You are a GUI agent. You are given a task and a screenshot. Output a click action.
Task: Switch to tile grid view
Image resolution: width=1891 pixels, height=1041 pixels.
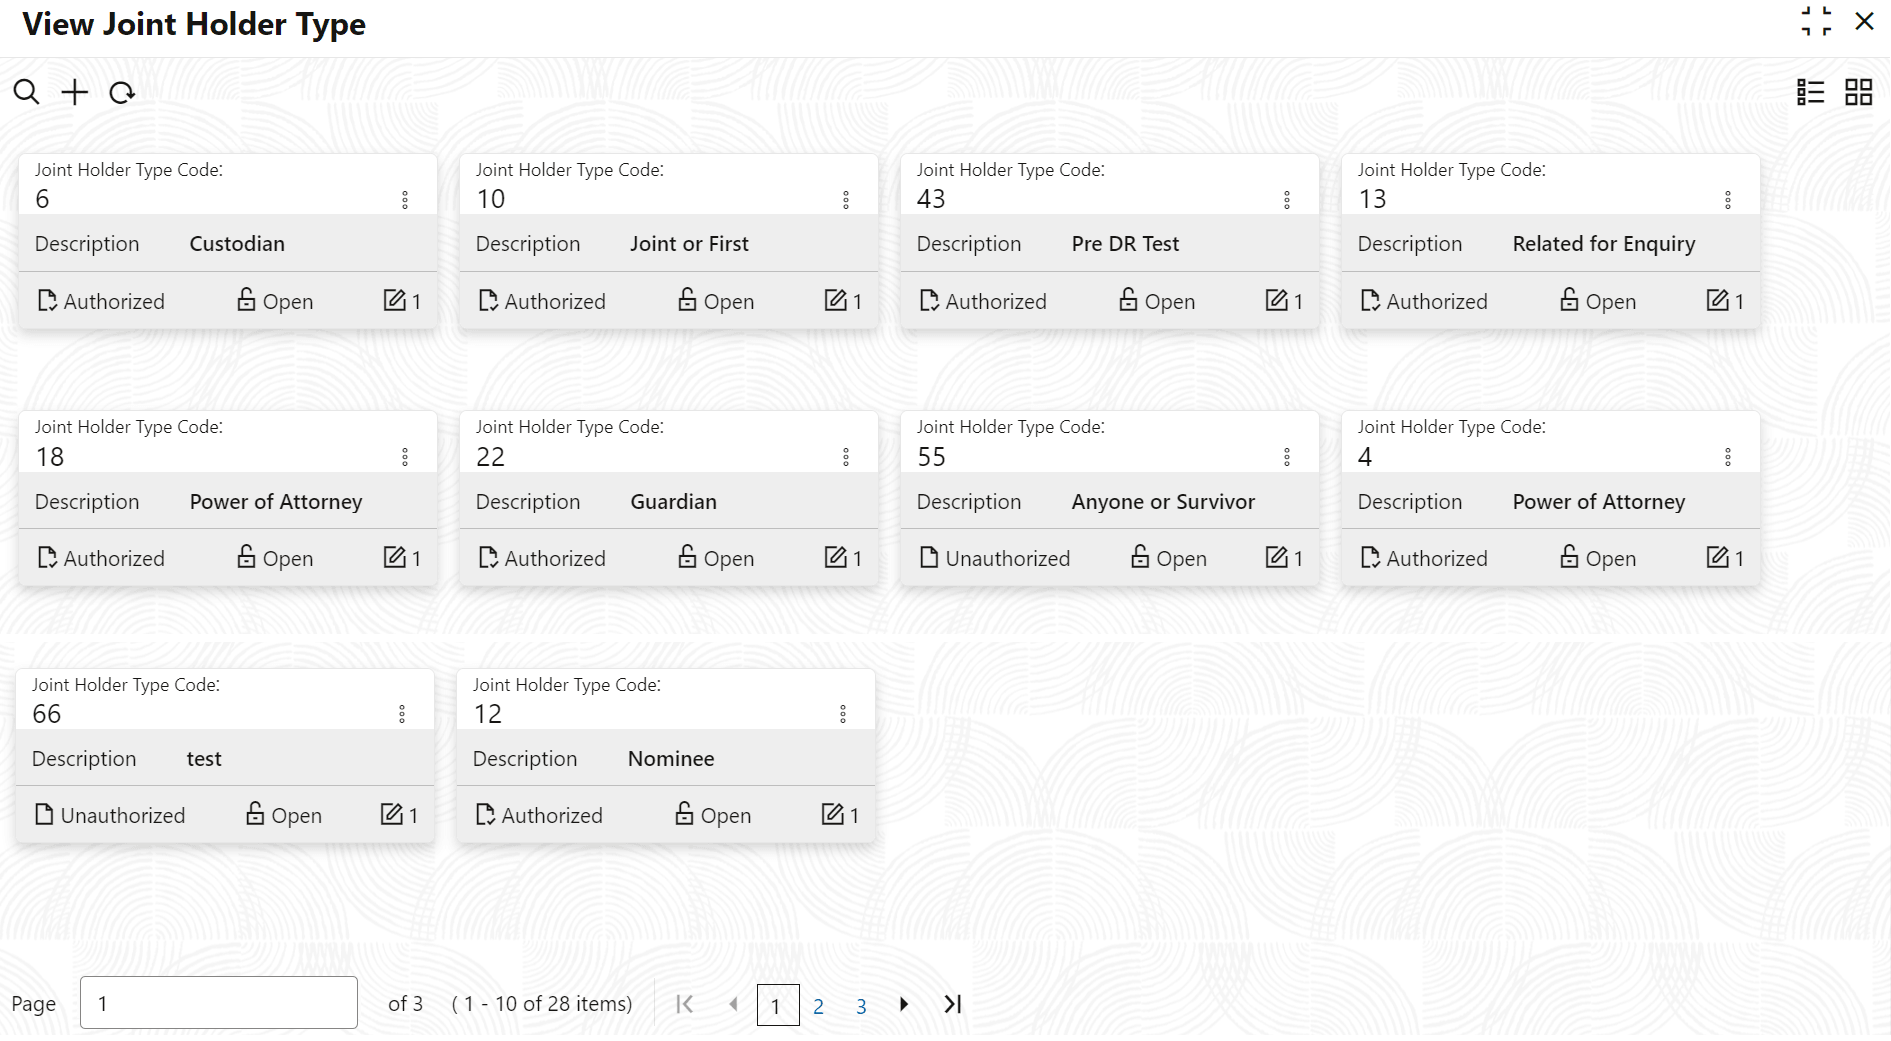1858,93
